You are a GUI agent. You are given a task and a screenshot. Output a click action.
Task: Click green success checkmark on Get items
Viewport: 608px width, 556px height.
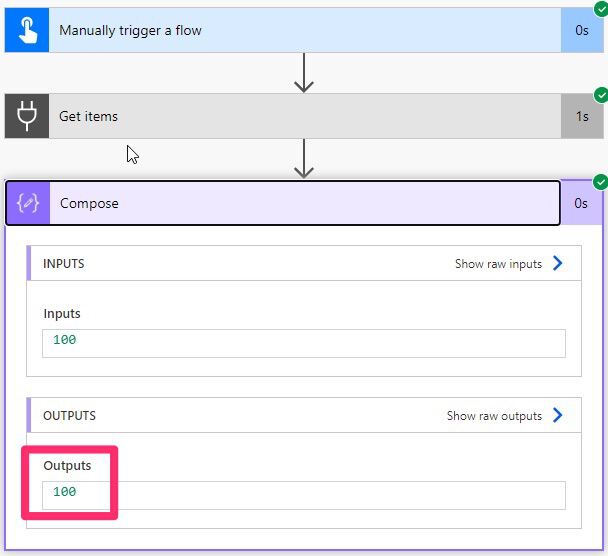point(600,95)
